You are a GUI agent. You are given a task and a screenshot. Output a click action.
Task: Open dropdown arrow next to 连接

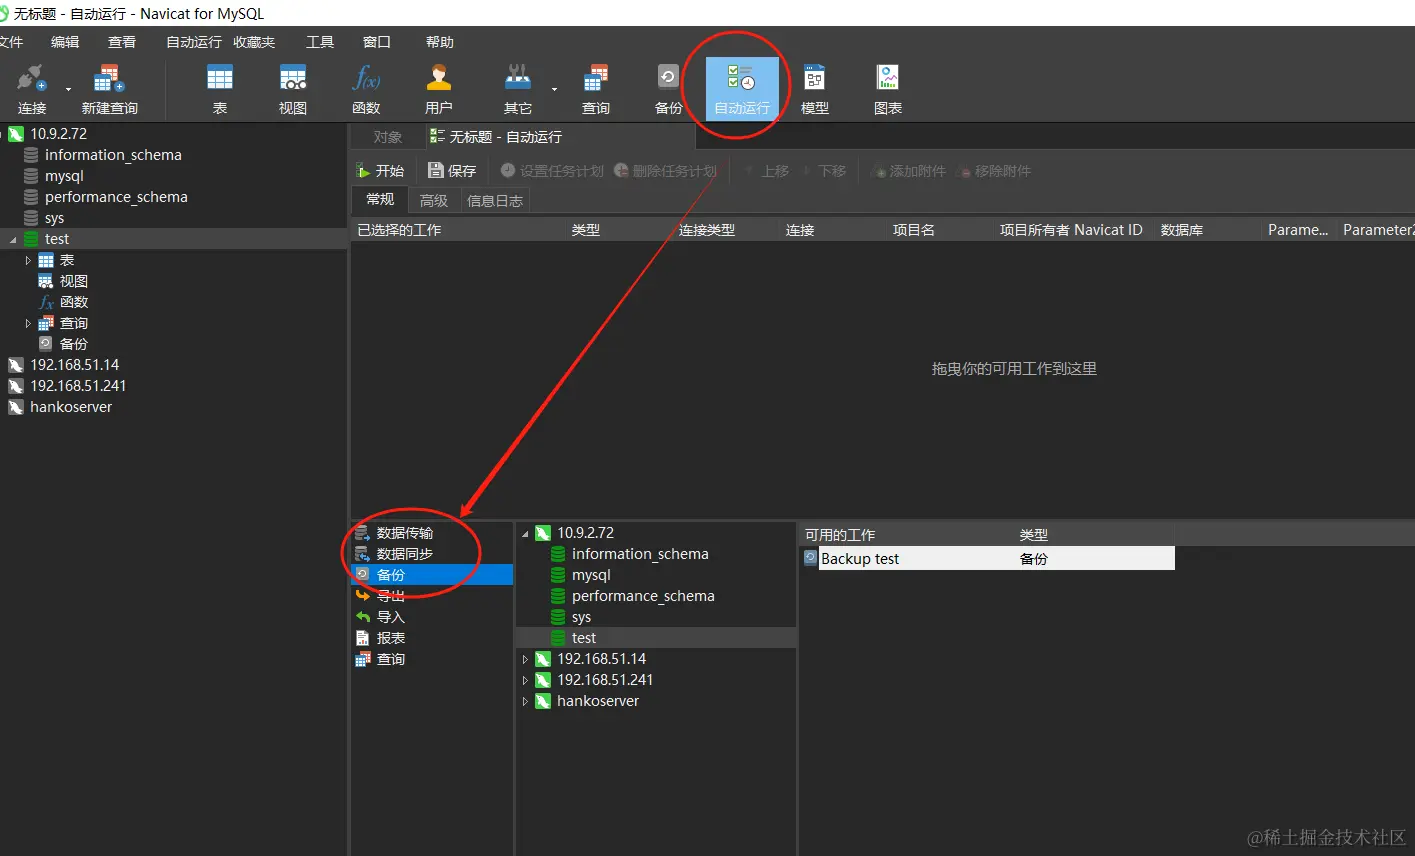click(69, 89)
